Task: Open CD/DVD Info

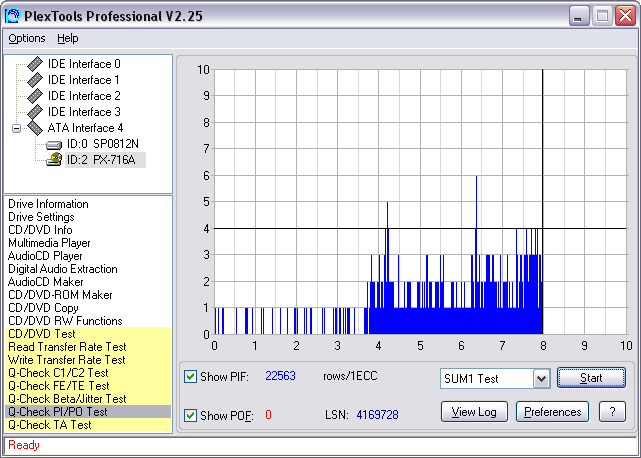Action: [x=40, y=230]
